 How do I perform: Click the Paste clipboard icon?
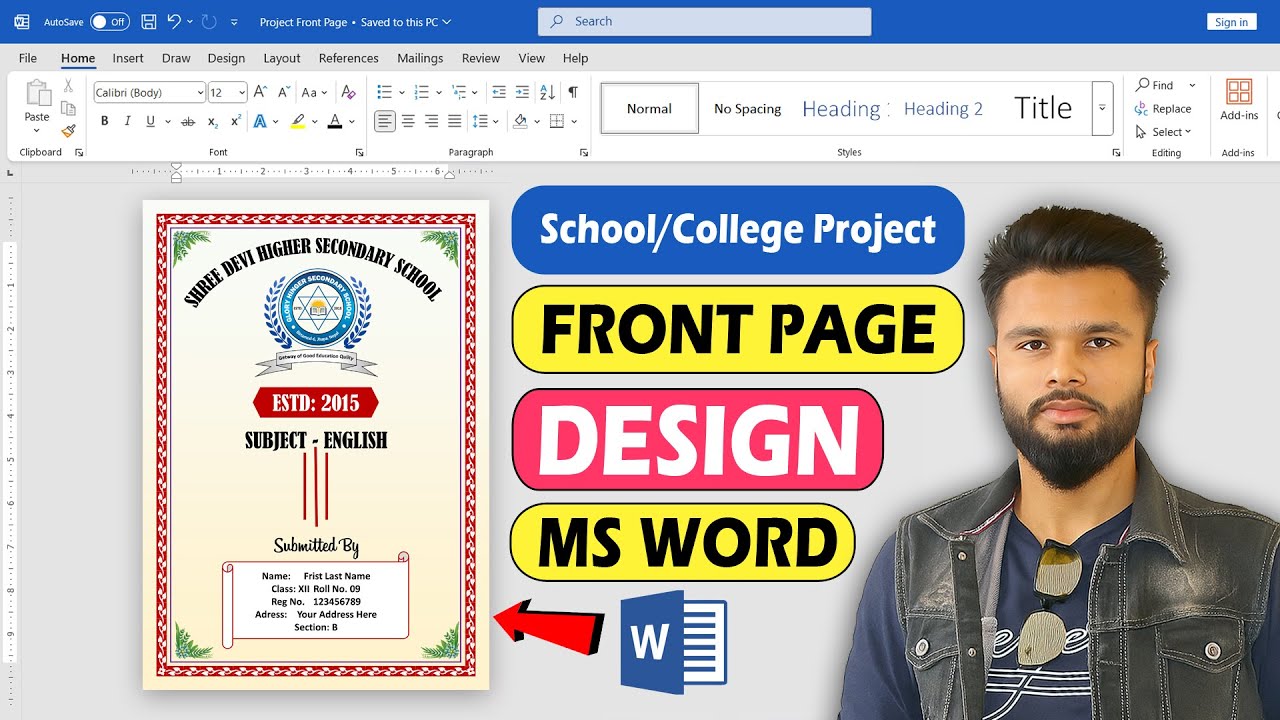point(38,93)
